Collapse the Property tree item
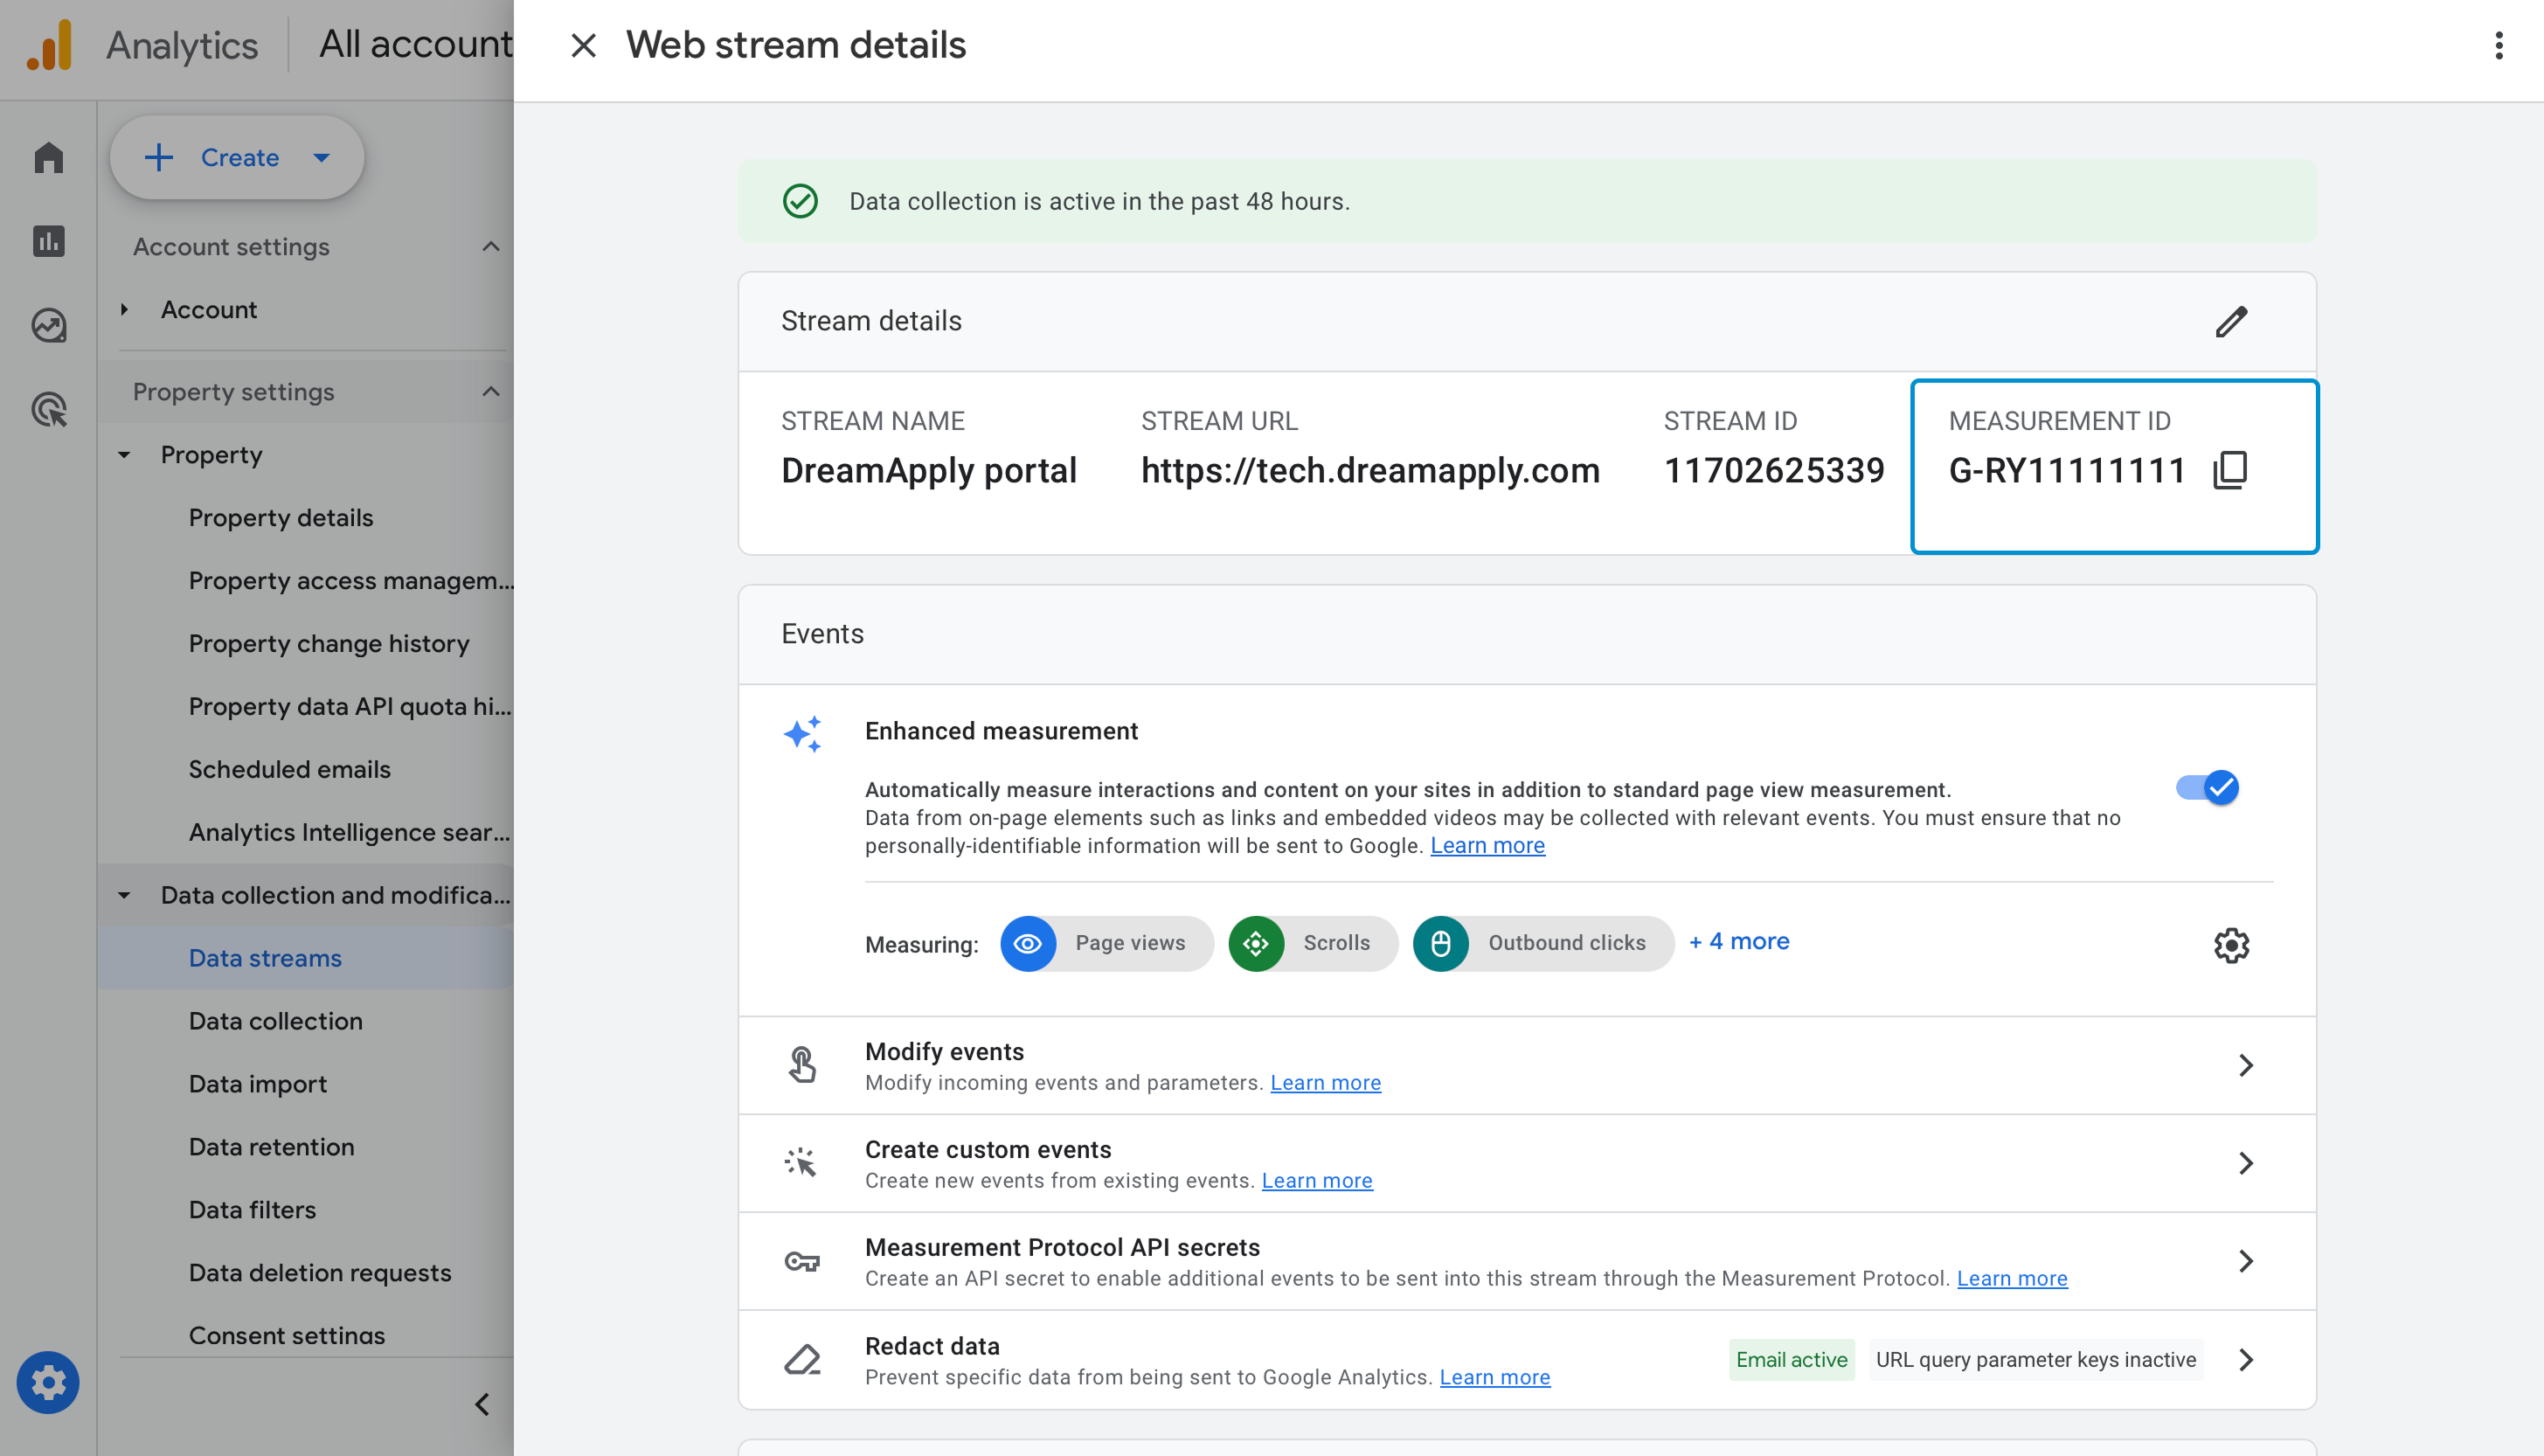The width and height of the screenshot is (2544, 1456). (124, 455)
